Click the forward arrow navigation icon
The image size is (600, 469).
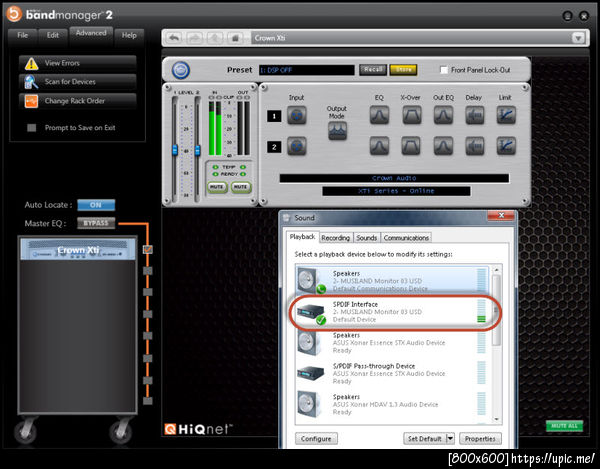pyautogui.click(x=194, y=38)
